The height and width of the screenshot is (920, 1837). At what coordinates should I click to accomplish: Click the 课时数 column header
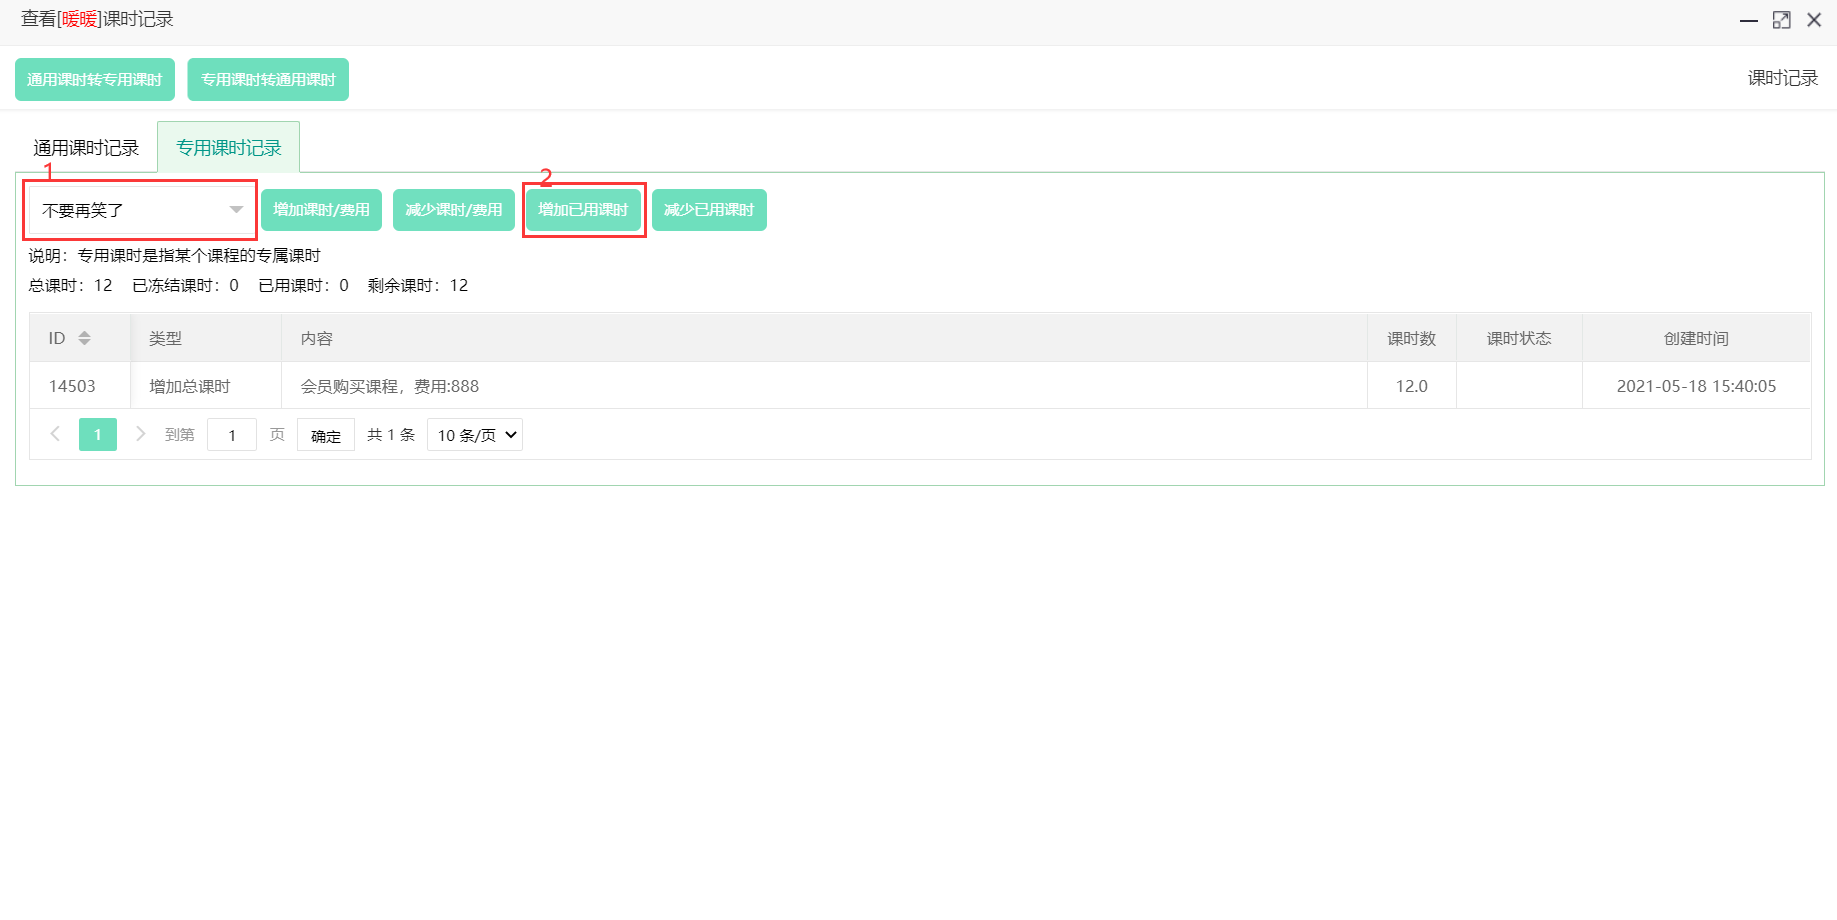1412,338
